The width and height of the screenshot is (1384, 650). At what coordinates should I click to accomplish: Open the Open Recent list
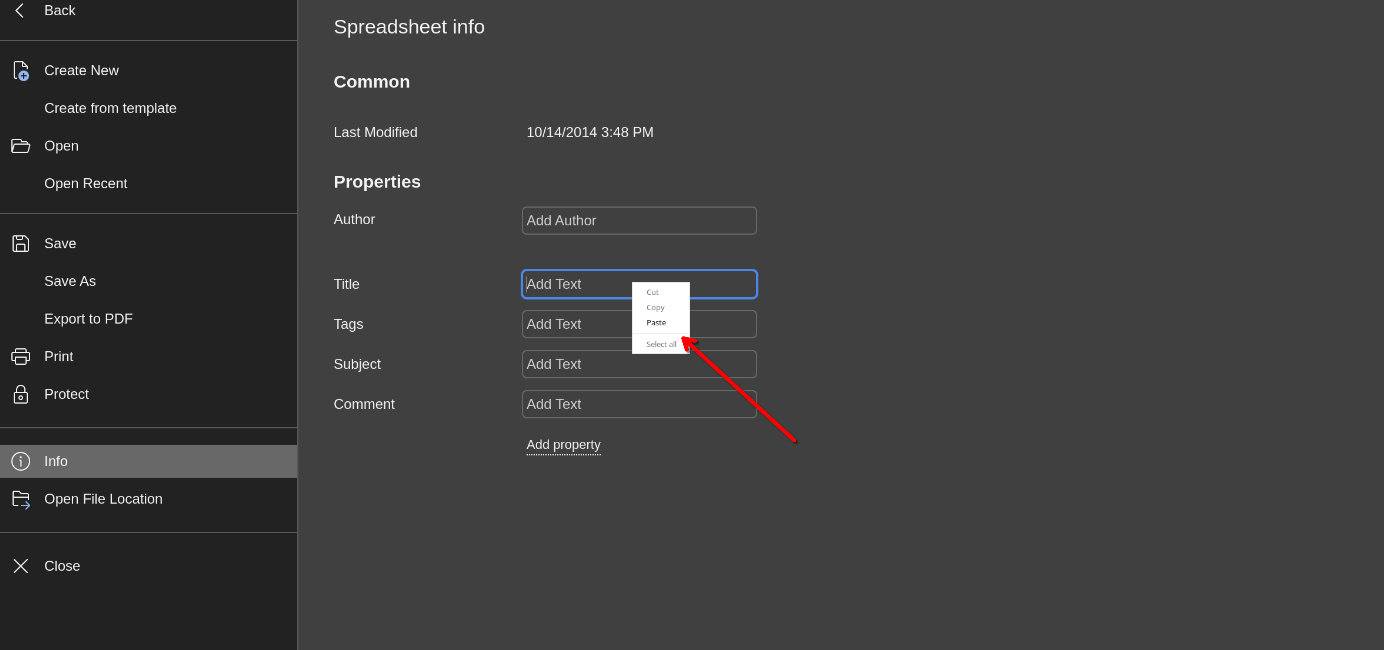pyautogui.click(x=85, y=184)
